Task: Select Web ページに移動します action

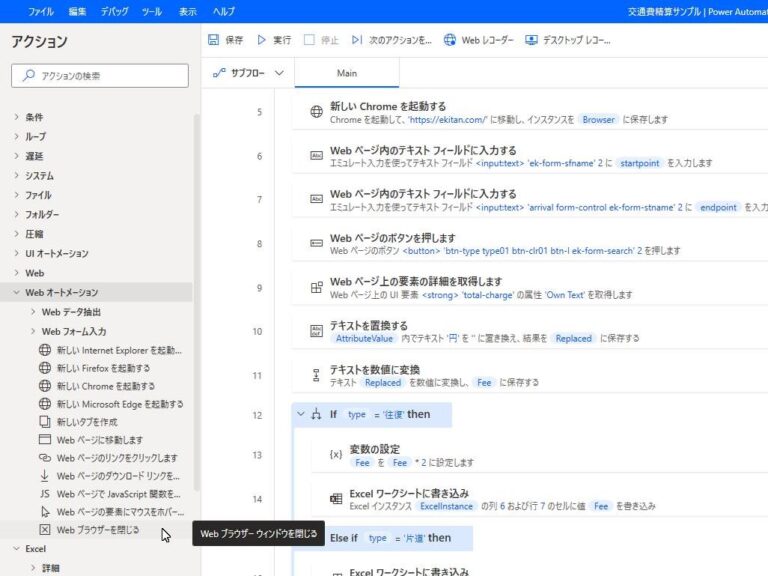Action: (91, 440)
